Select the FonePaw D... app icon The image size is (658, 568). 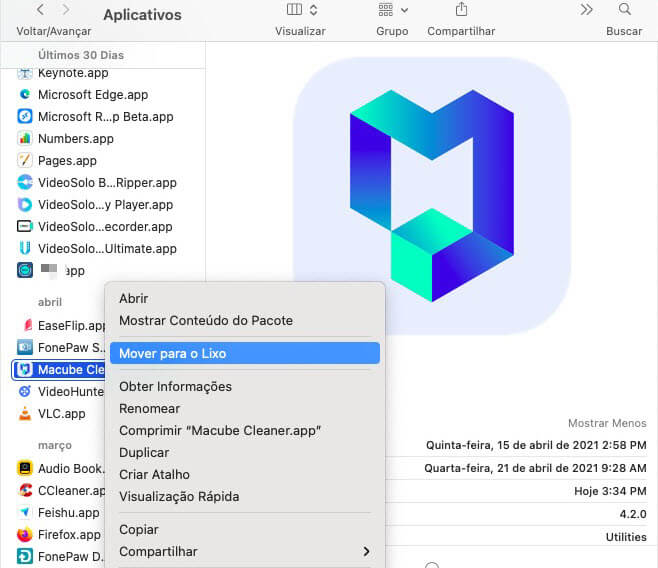tap(25, 556)
